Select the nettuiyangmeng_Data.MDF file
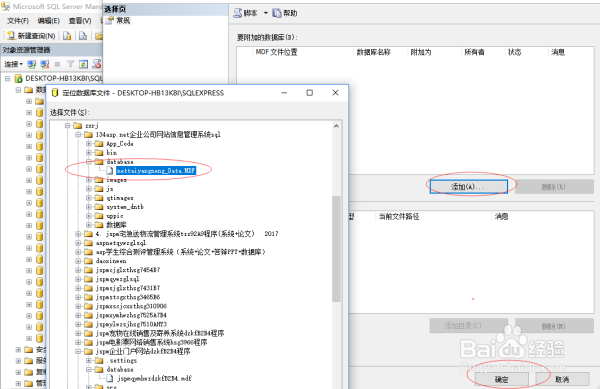Screen dimensions: 600x389 (x=156, y=171)
